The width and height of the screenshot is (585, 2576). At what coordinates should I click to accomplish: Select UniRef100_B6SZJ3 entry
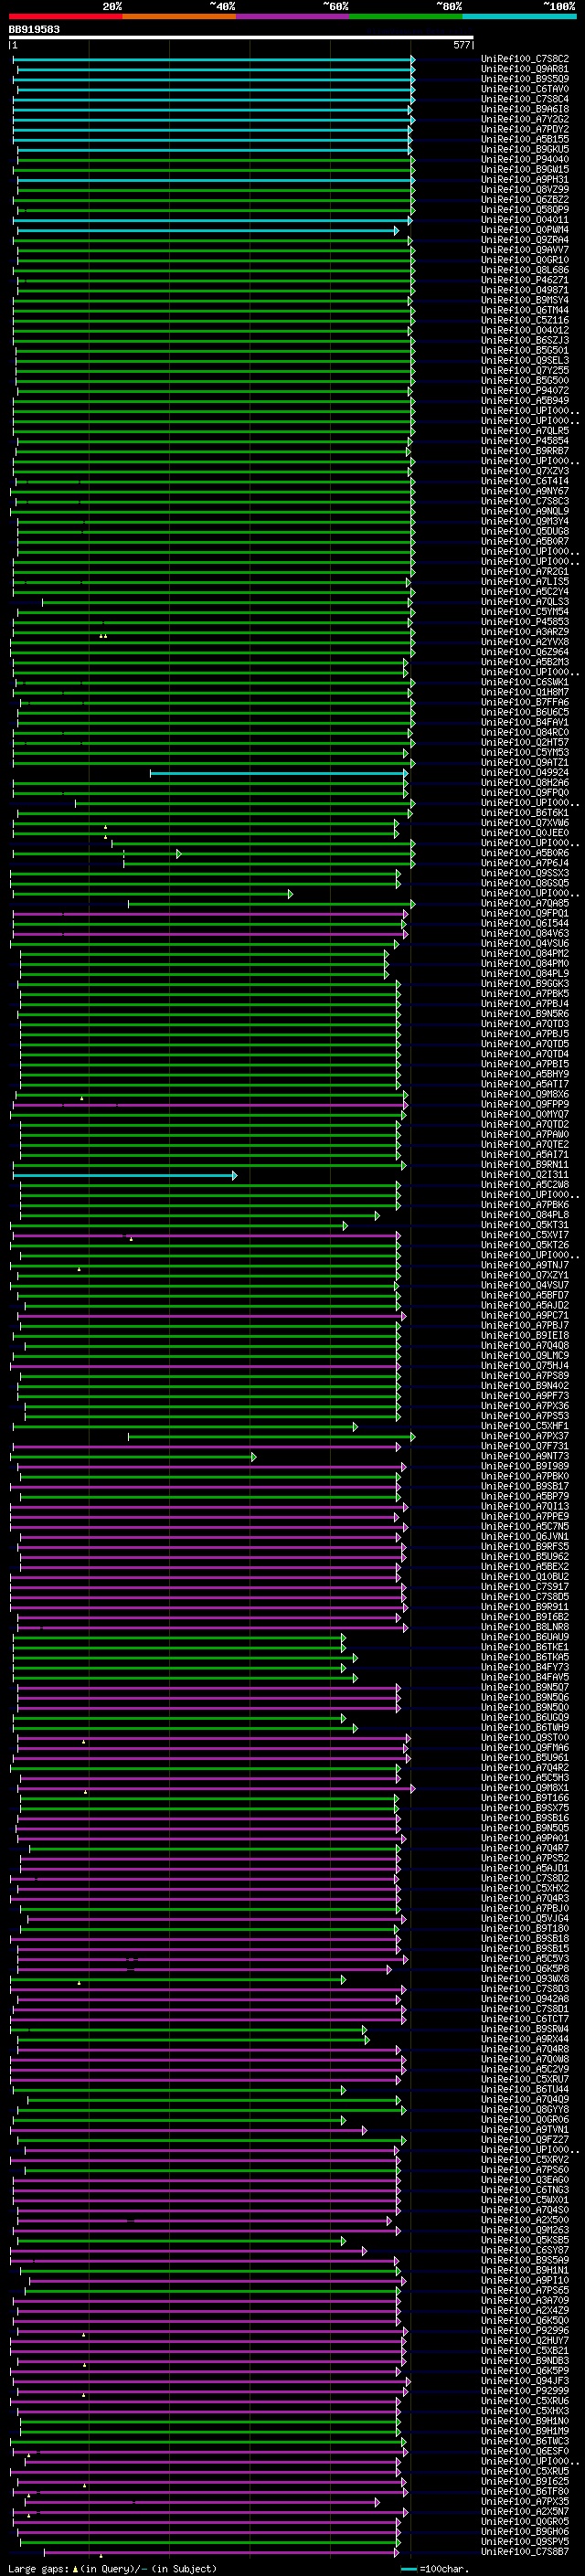coord(524,340)
